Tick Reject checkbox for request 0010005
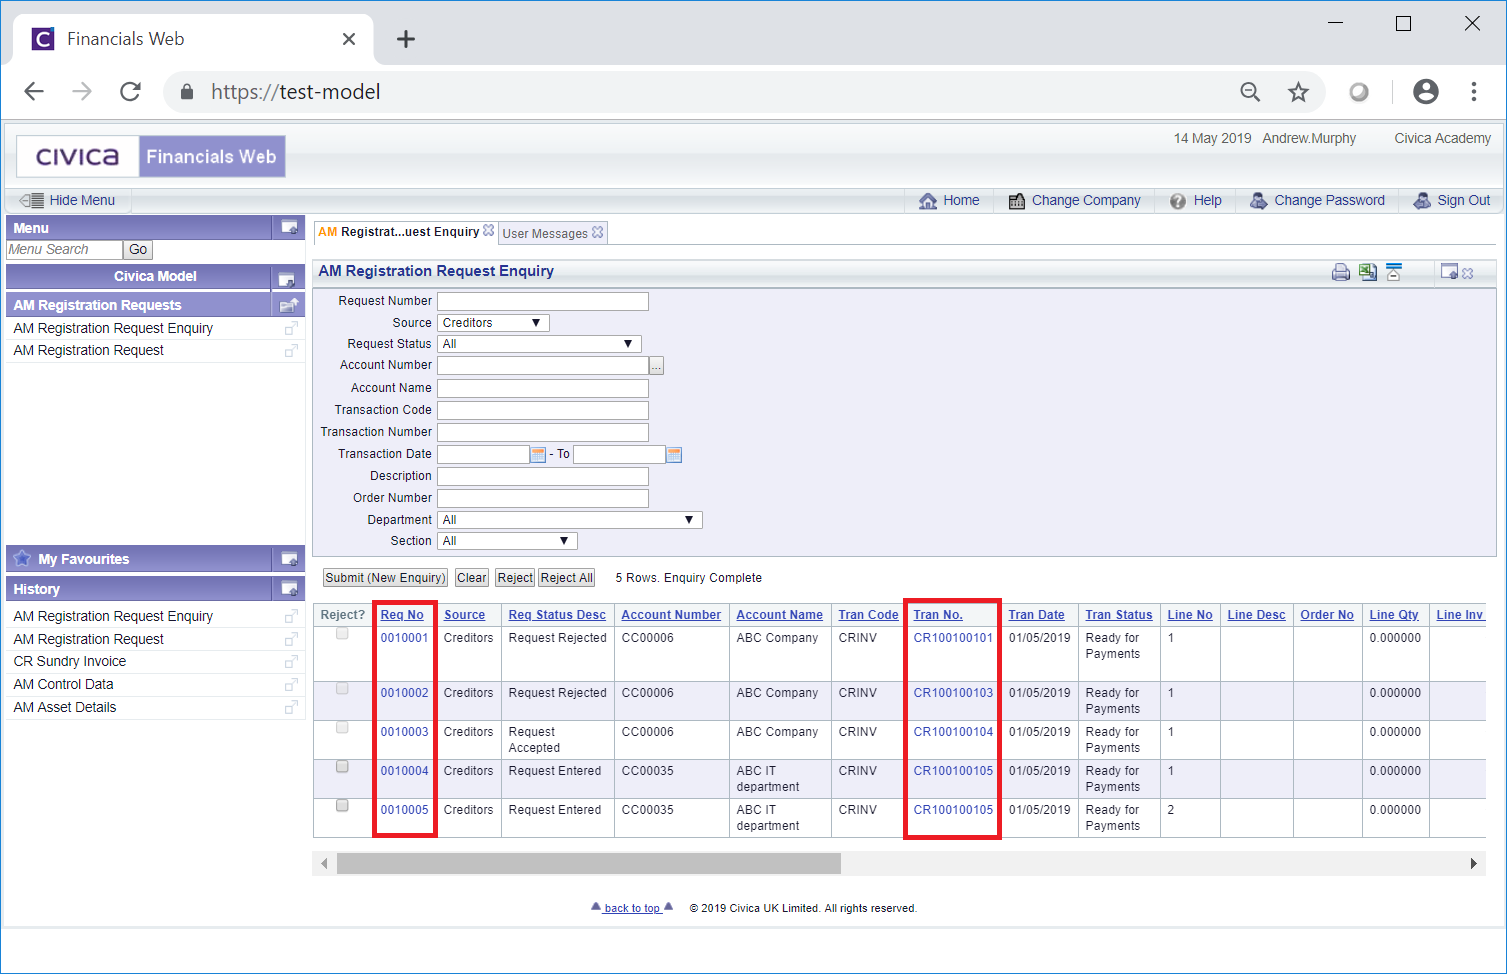1507x974 pixels. 342,806
